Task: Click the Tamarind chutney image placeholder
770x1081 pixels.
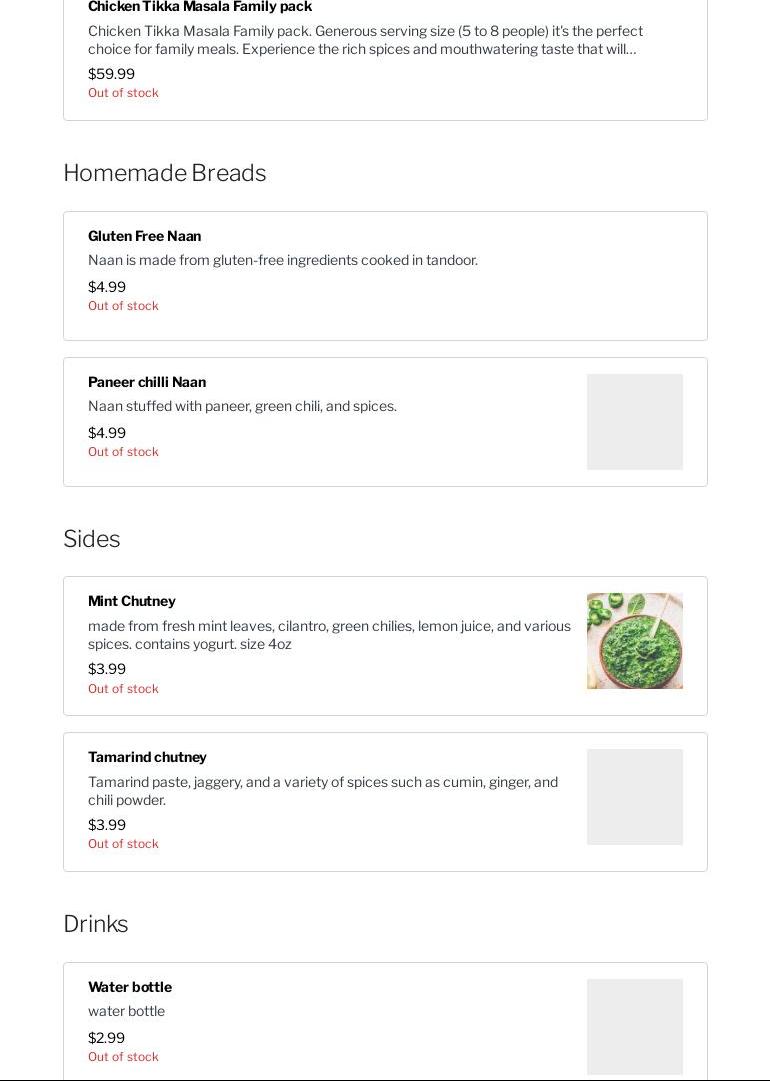Action: pos(634,797)
